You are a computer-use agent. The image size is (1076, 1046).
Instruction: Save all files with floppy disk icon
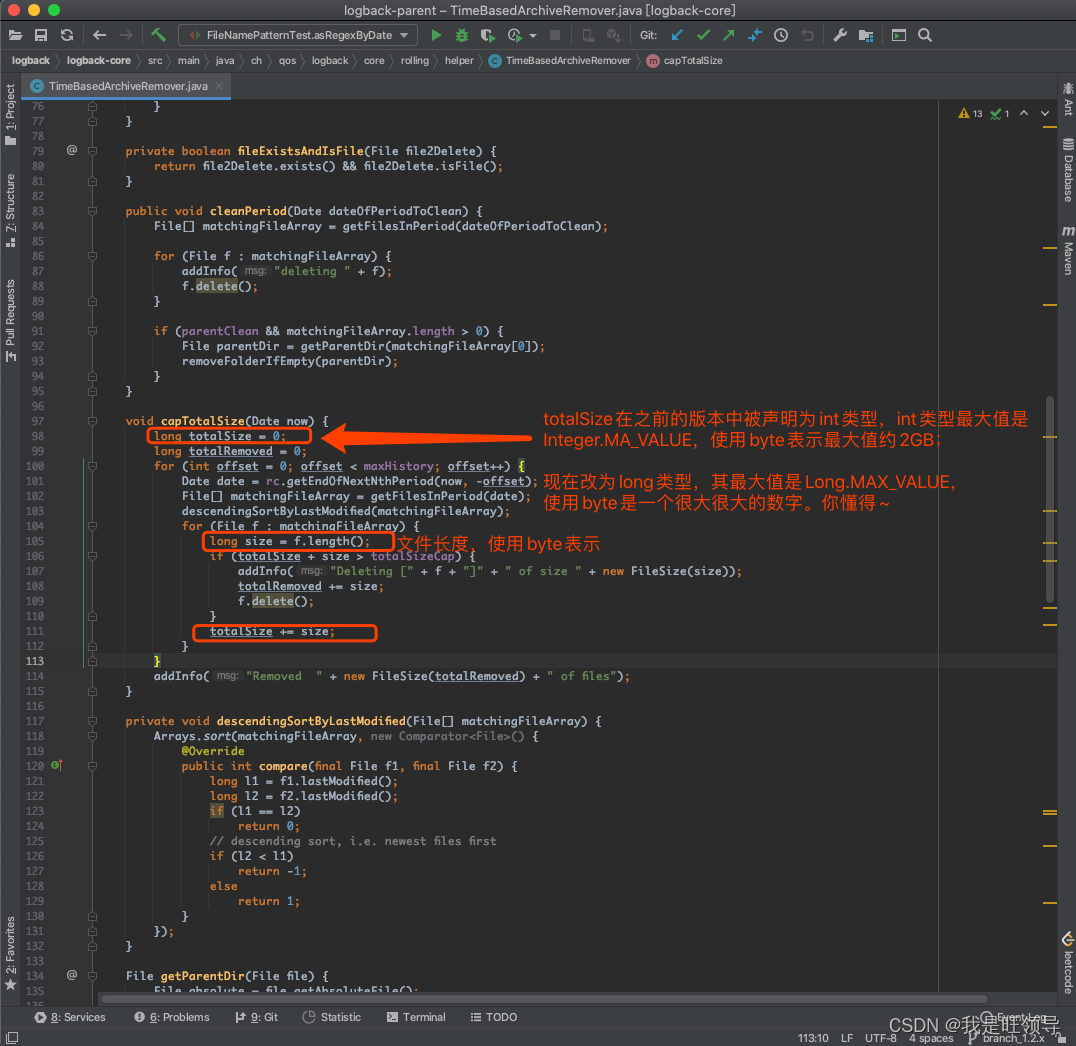pyautogui.click(x=41, y=35)
